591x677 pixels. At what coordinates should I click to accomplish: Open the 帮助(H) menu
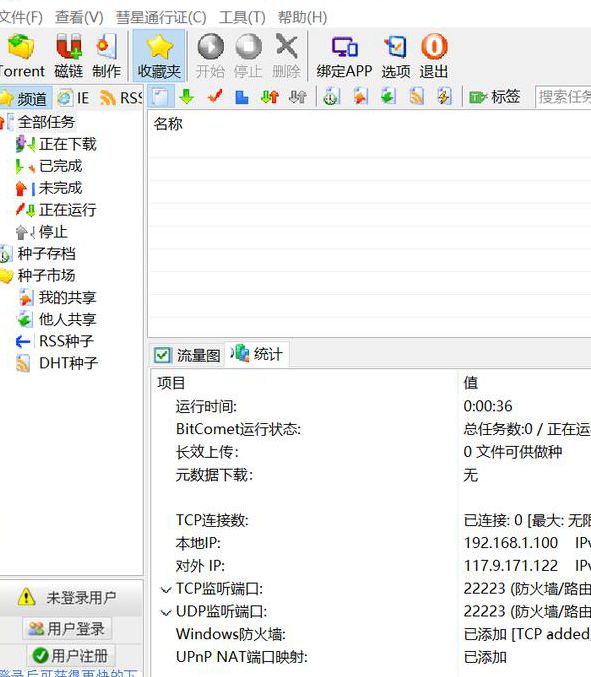(x=303, y=17)
